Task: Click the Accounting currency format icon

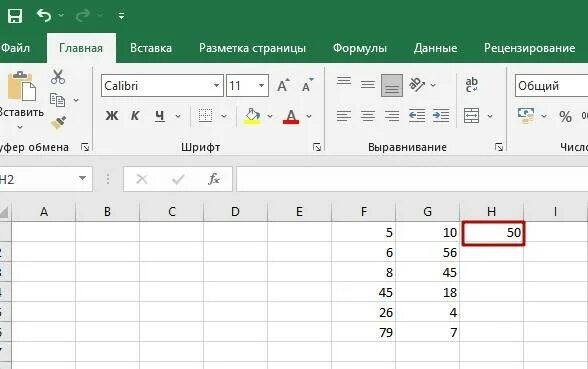Action: tap(526, 116)
